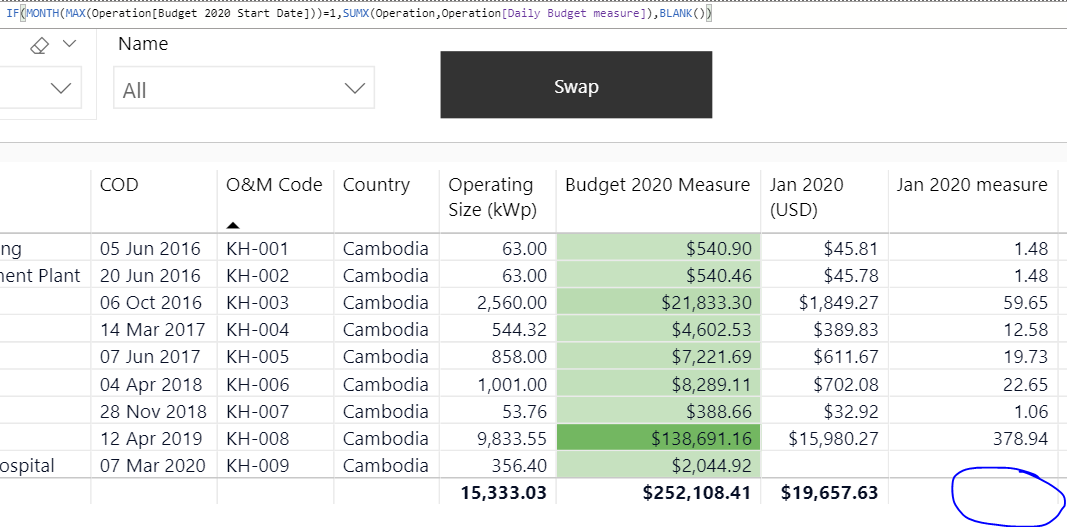Screen dimensions: 1067x527
Task: Click the 07 Jun 2017 date cell
Action: point(150,357)
